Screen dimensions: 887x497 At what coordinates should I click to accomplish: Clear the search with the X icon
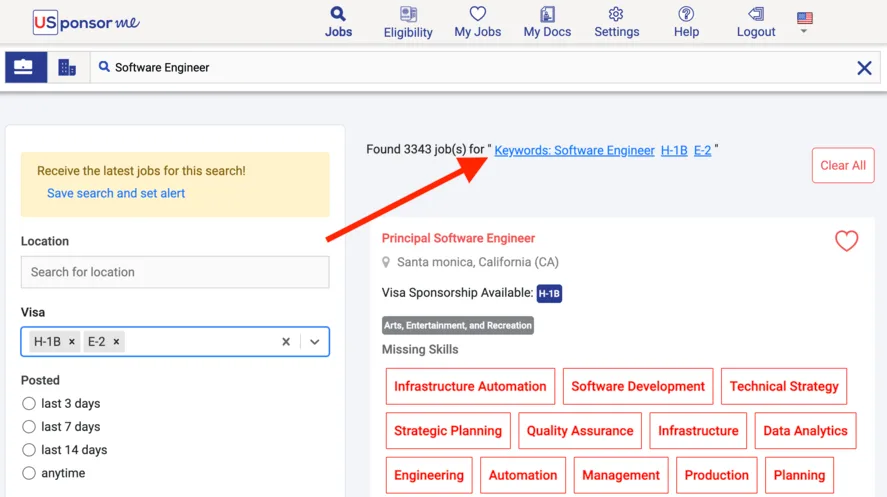click(864, 68)
